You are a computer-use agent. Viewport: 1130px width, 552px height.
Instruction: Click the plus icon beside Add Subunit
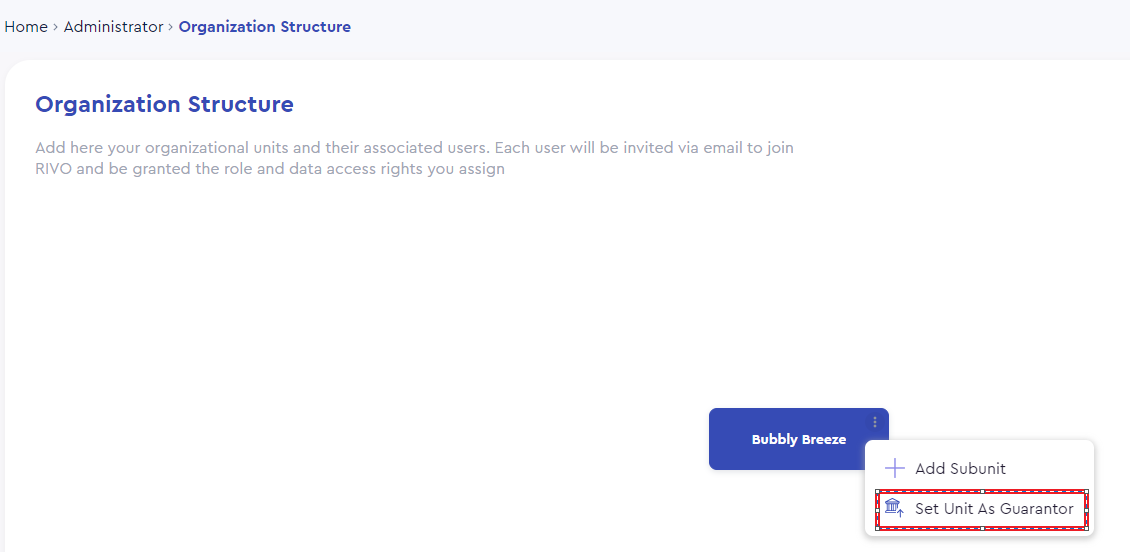894,468
